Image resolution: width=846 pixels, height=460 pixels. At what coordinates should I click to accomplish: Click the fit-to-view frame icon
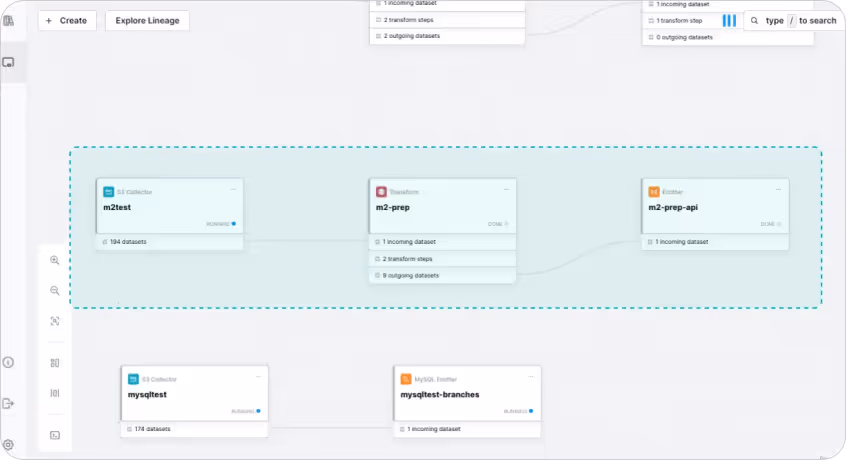point(54,321)
